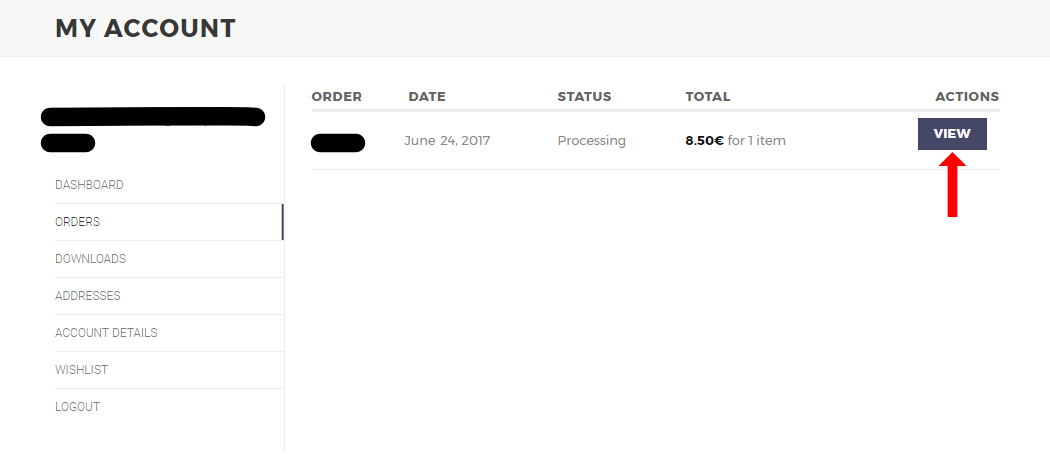Click the Logout link

[x=77, y=407]
